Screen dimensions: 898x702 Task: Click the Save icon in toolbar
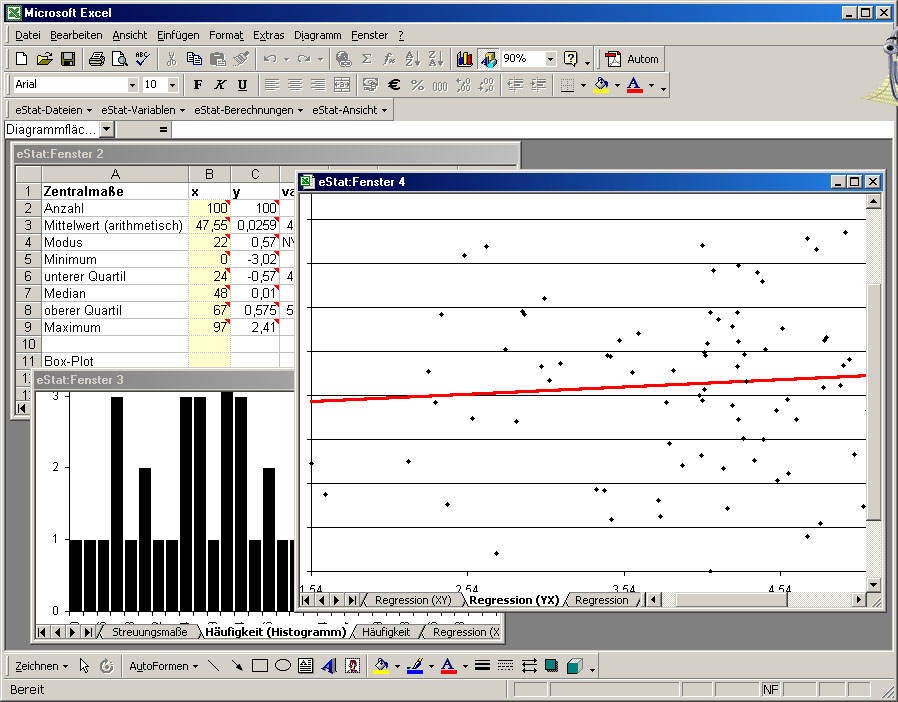68,59
